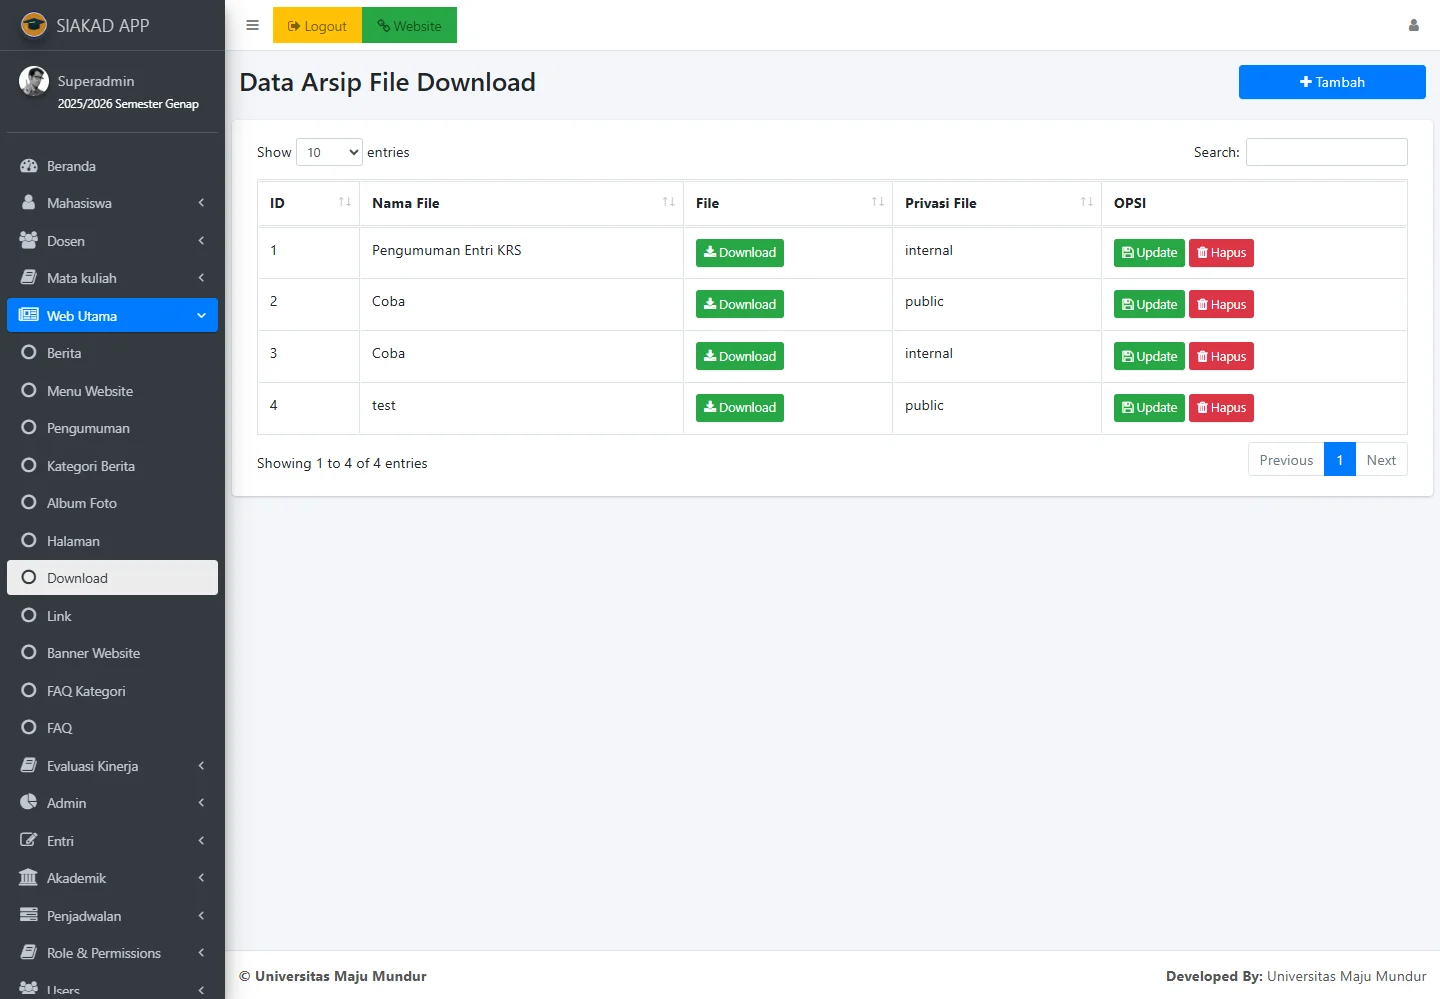
Task: Sort table by ID column arrows
Action: (344, 202)
